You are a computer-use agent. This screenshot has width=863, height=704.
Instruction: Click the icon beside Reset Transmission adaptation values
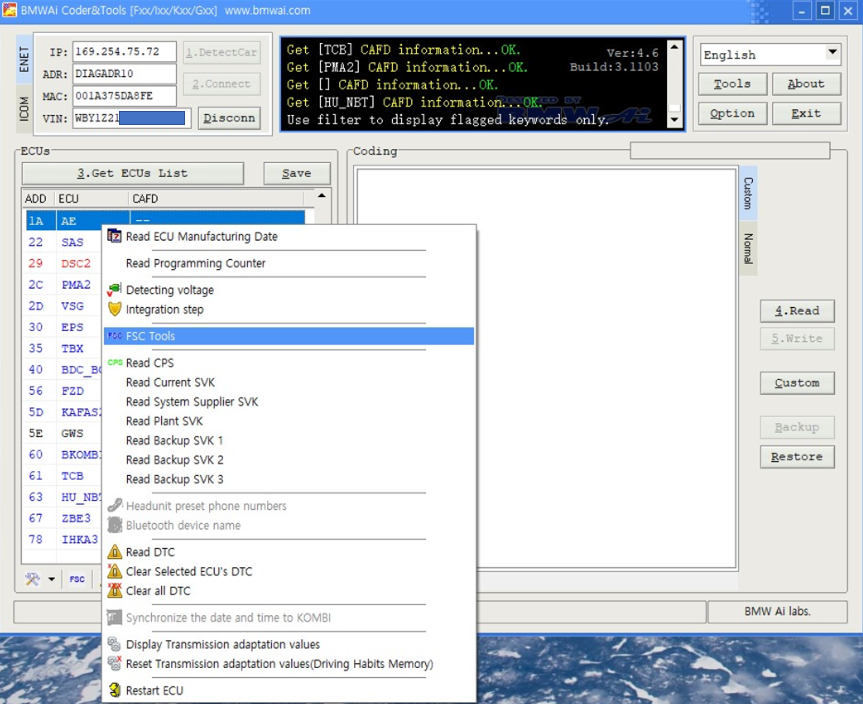pos(114,663)
